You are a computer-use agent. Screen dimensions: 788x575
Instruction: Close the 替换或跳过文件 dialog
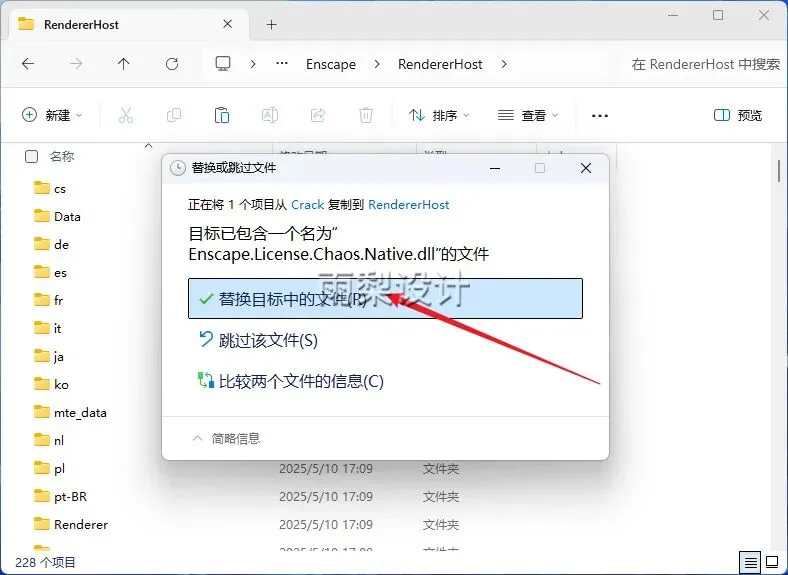(x=585, y=168)
